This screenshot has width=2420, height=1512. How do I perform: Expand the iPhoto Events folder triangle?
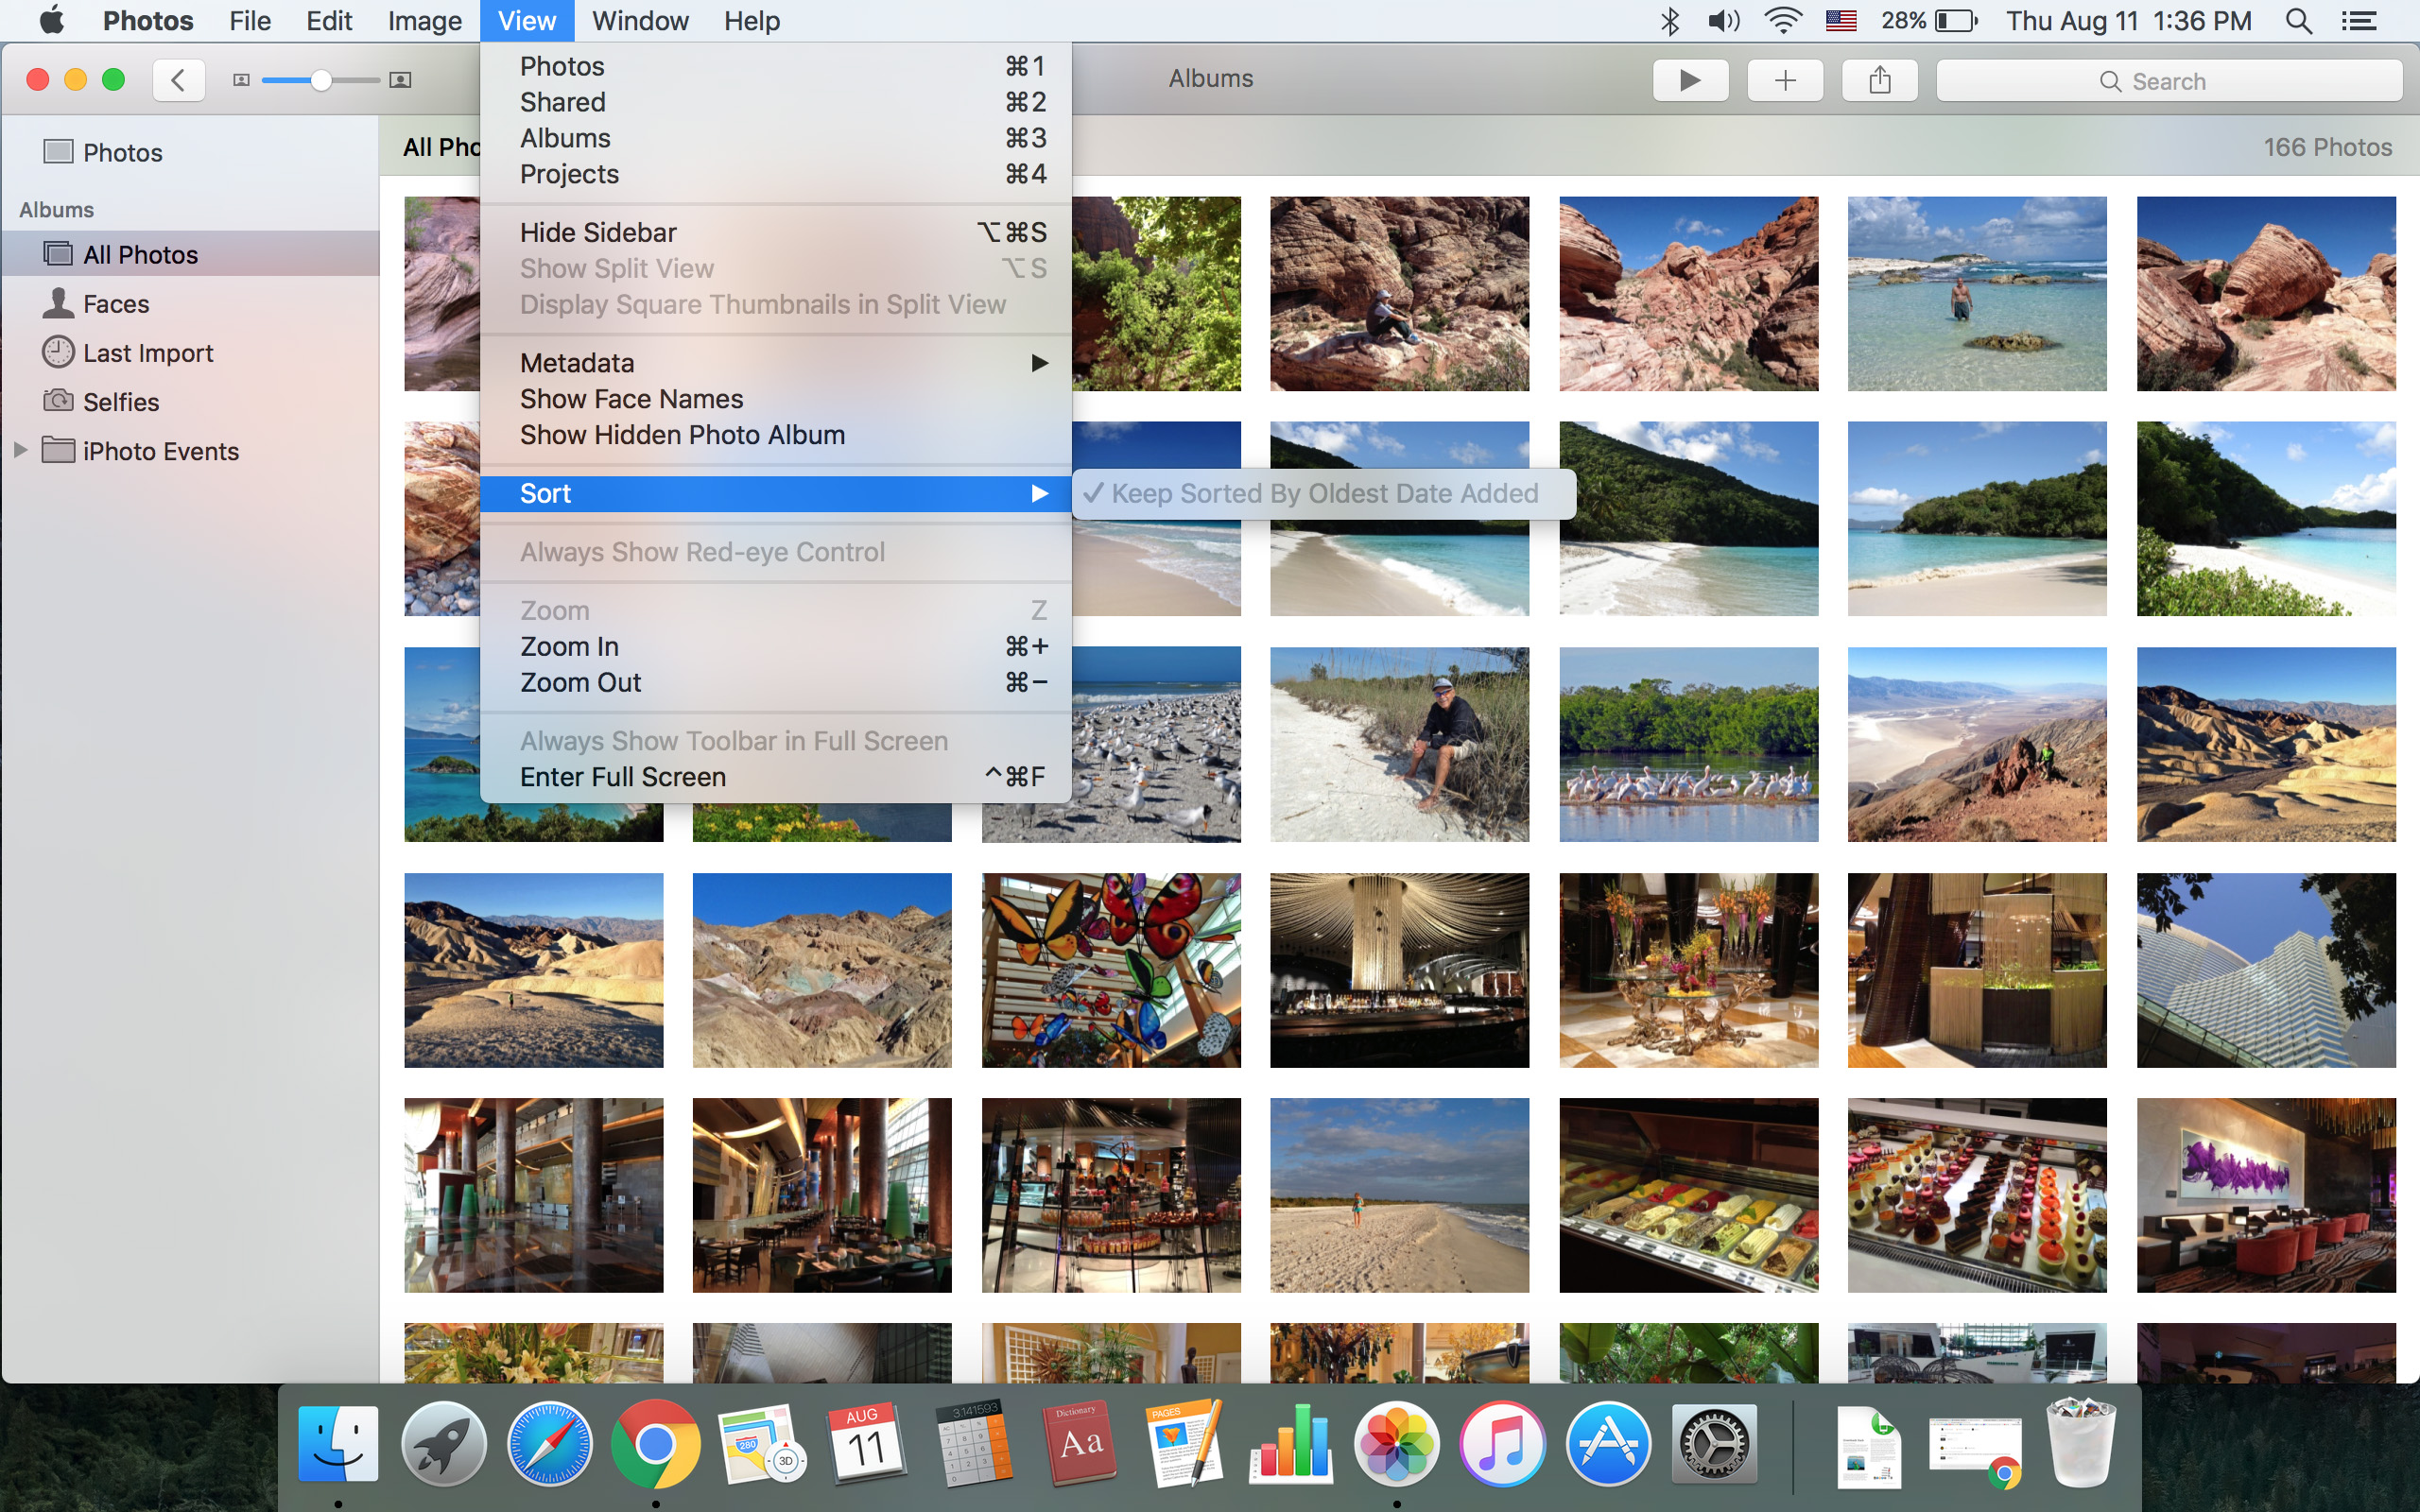pos(20,451)
